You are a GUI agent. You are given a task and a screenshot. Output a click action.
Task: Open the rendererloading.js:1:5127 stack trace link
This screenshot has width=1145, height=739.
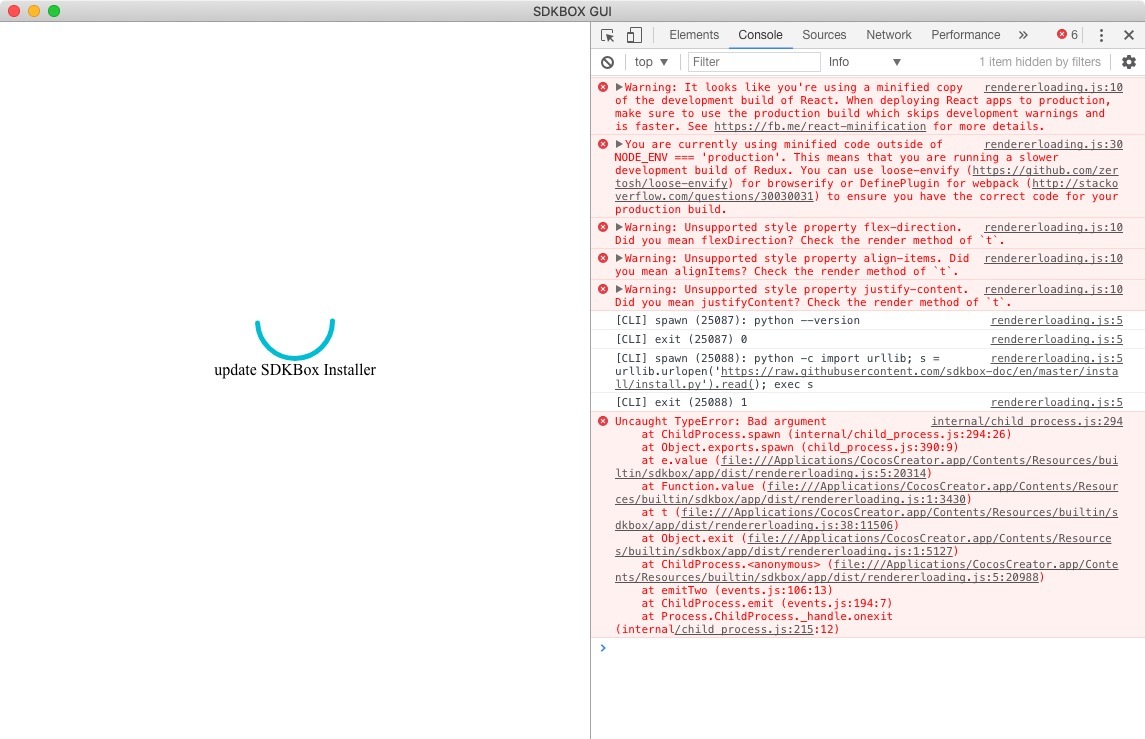(x=784, y=551)
